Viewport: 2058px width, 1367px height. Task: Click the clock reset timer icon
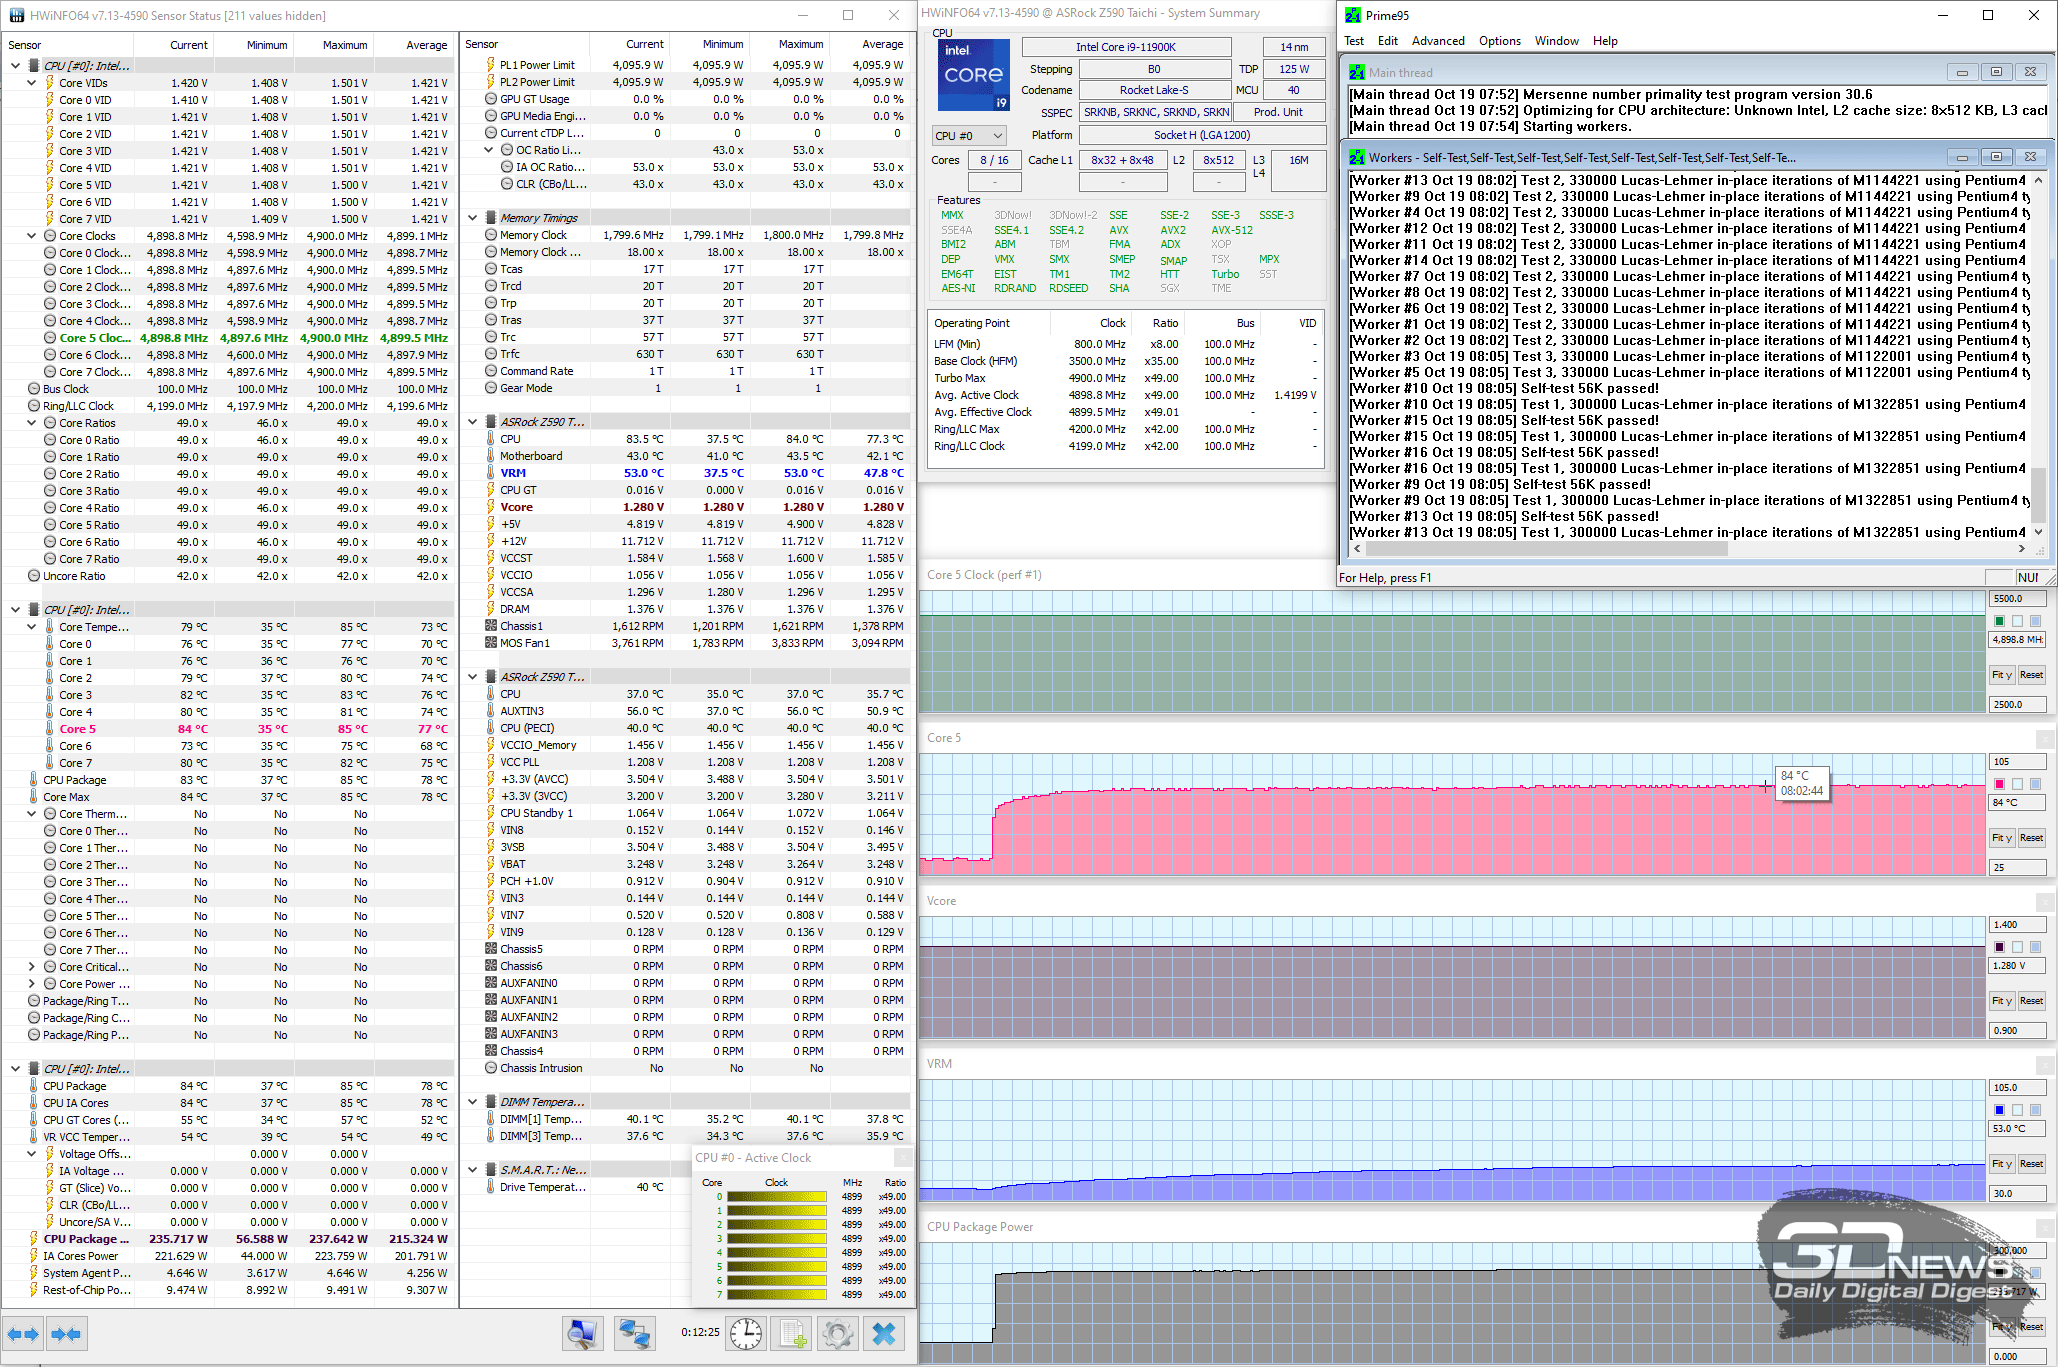tap(746, 1333)
